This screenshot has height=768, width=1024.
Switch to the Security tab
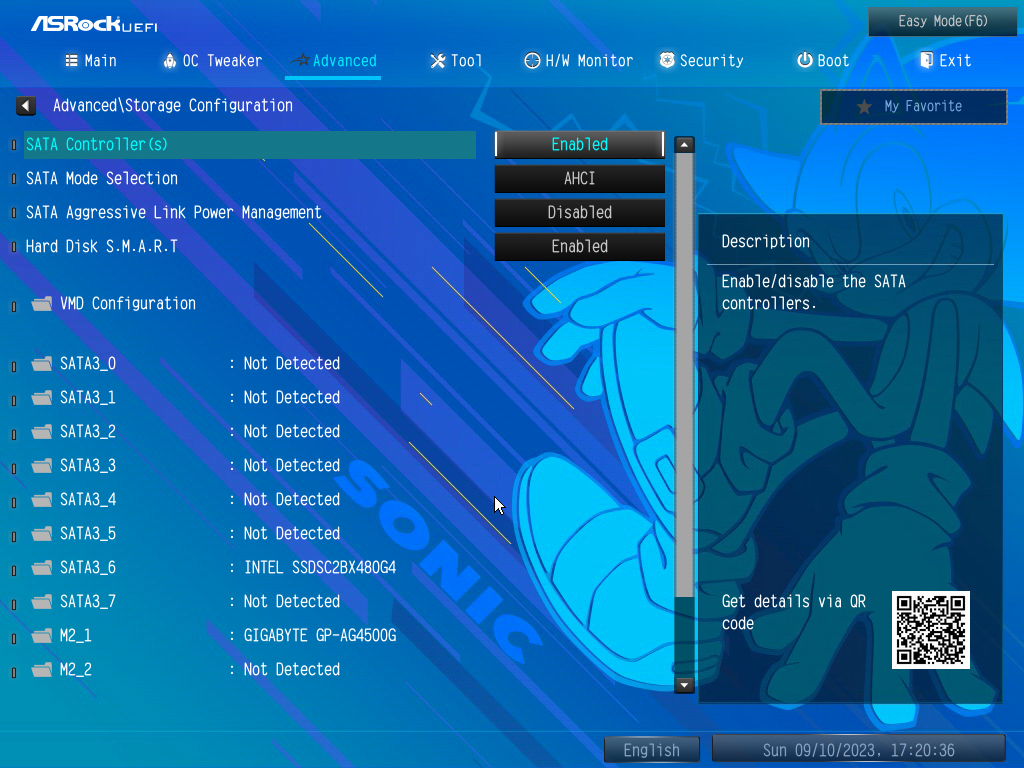[701, 61]
